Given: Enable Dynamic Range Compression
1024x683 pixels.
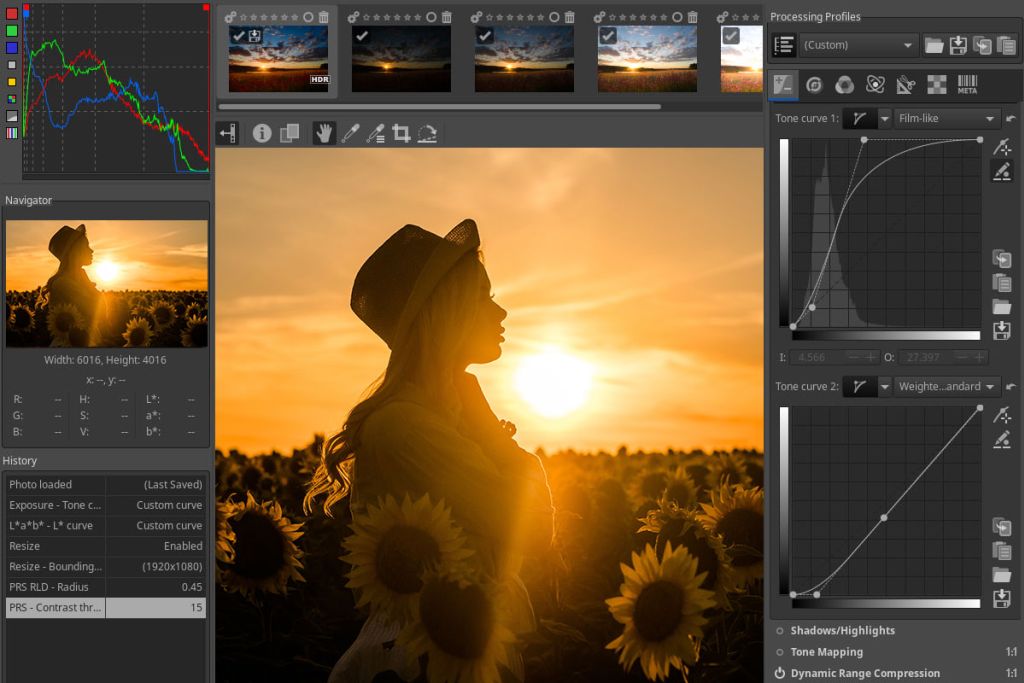Looking at the screenshot, I should pos(779,673).
